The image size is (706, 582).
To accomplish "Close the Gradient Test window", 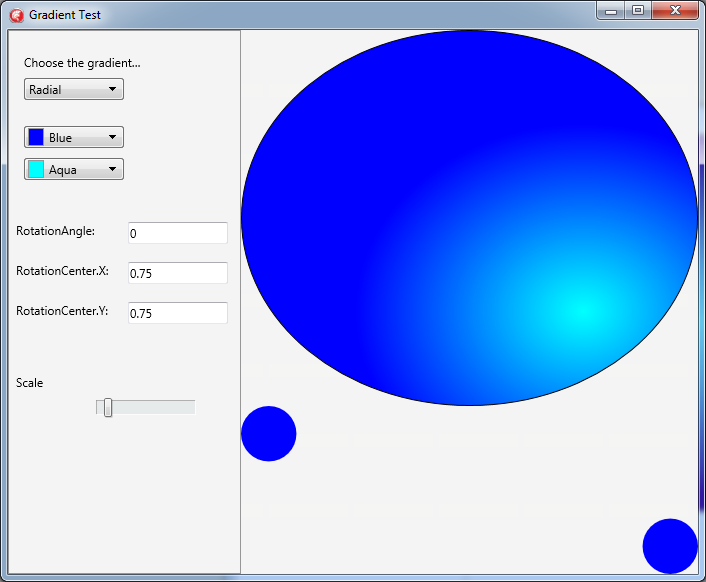I will [x=674, y=11].
